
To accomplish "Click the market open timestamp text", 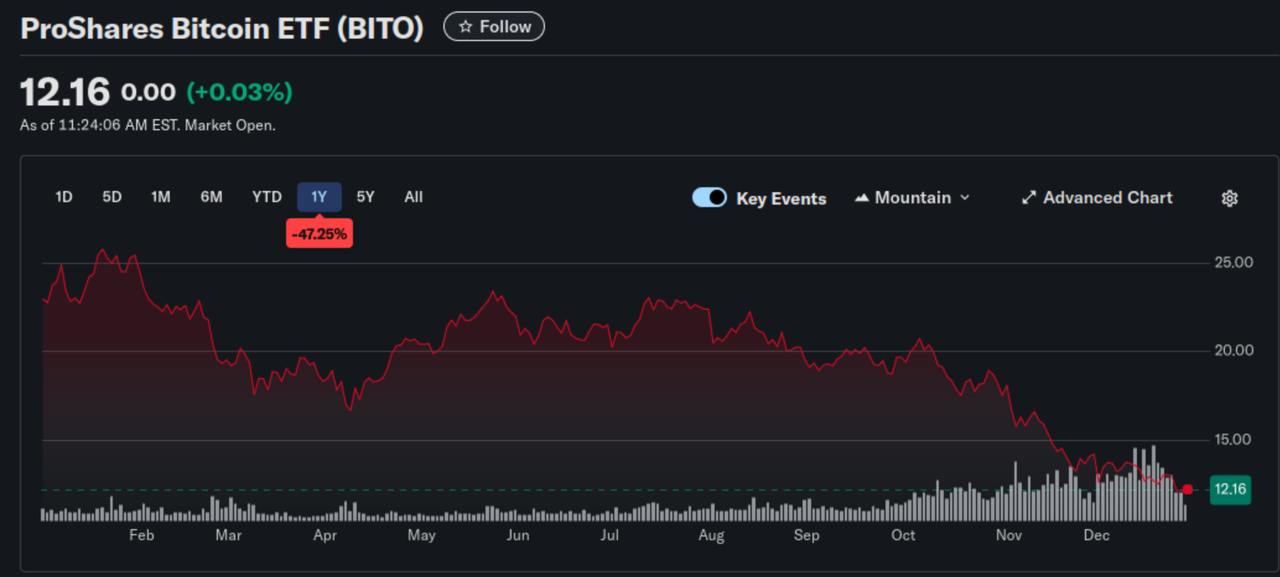I will pos(148,126).
